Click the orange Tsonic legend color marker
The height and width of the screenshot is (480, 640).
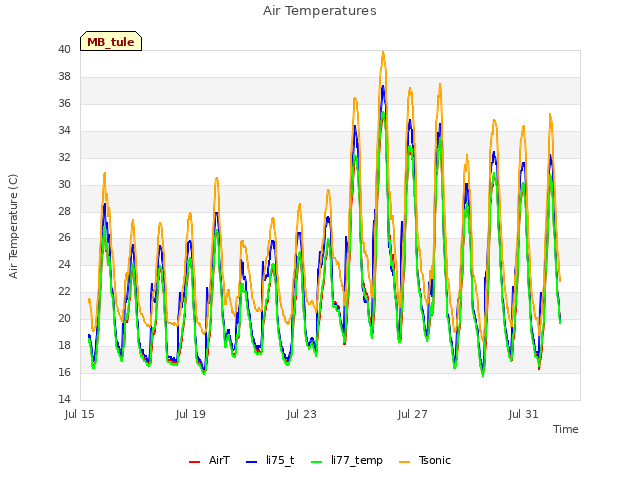[x=404, y=462]
